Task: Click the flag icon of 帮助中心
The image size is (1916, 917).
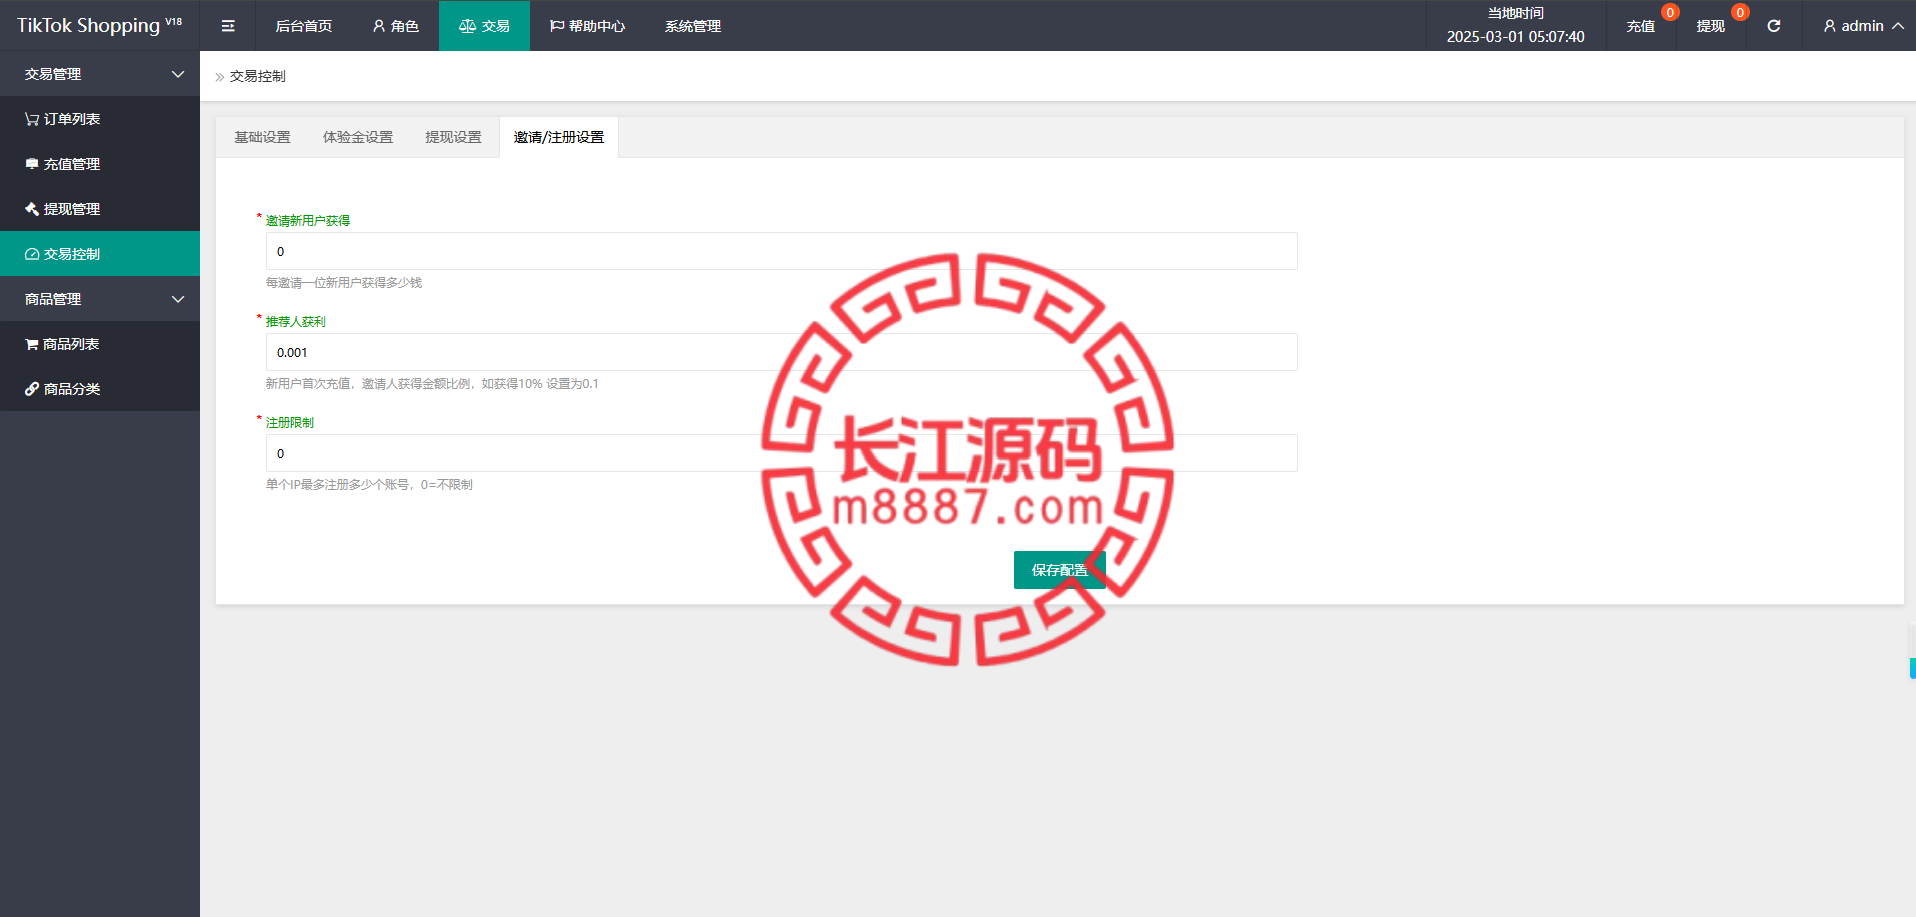Action: [x=557, y=26]
